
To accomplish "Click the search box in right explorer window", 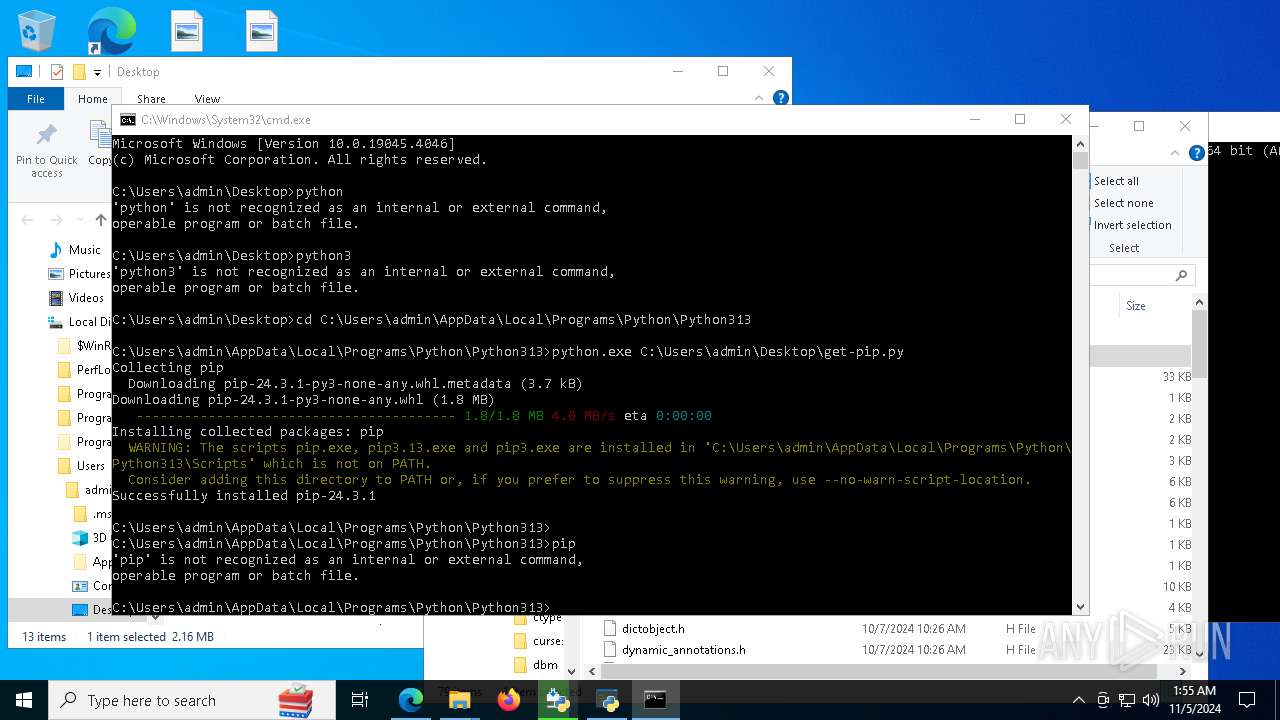I will coord(1141,275).
